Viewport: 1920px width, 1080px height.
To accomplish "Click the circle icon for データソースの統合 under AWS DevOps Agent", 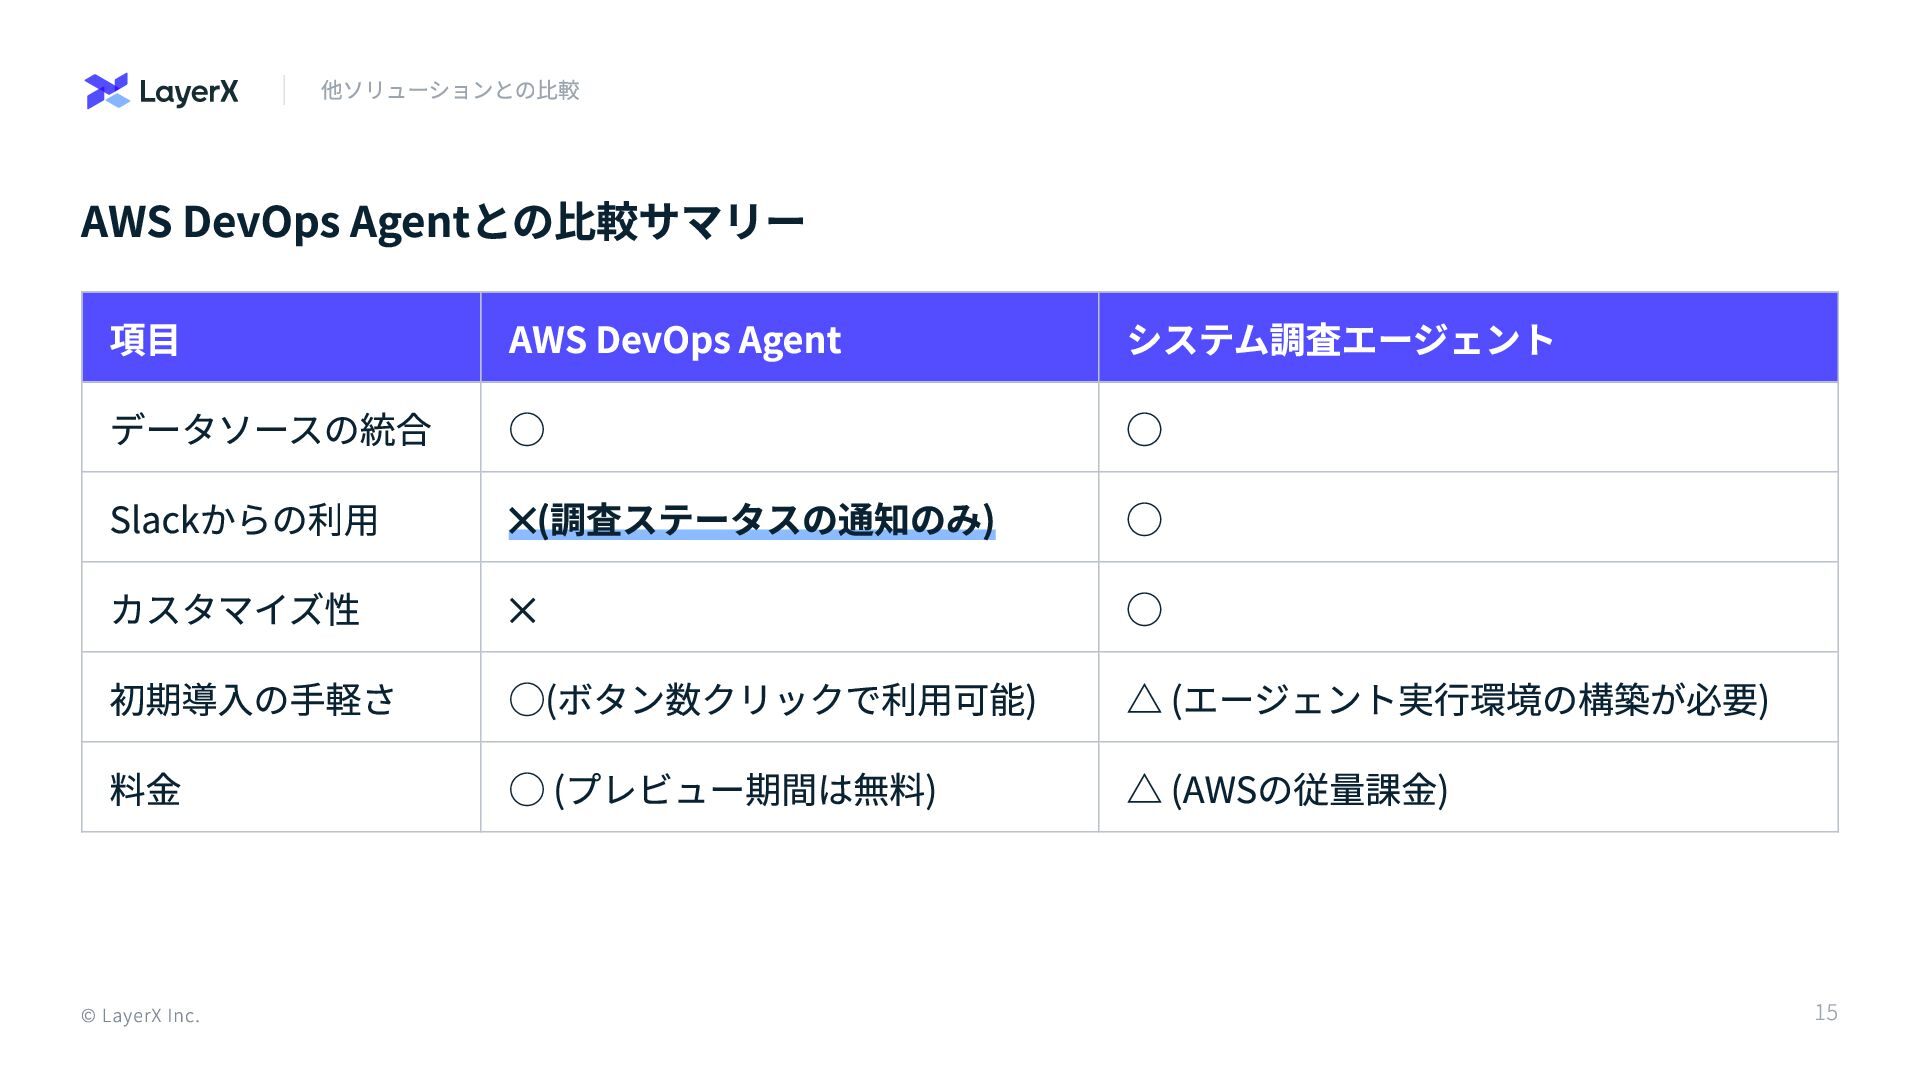I will click(x=527, y=430).
